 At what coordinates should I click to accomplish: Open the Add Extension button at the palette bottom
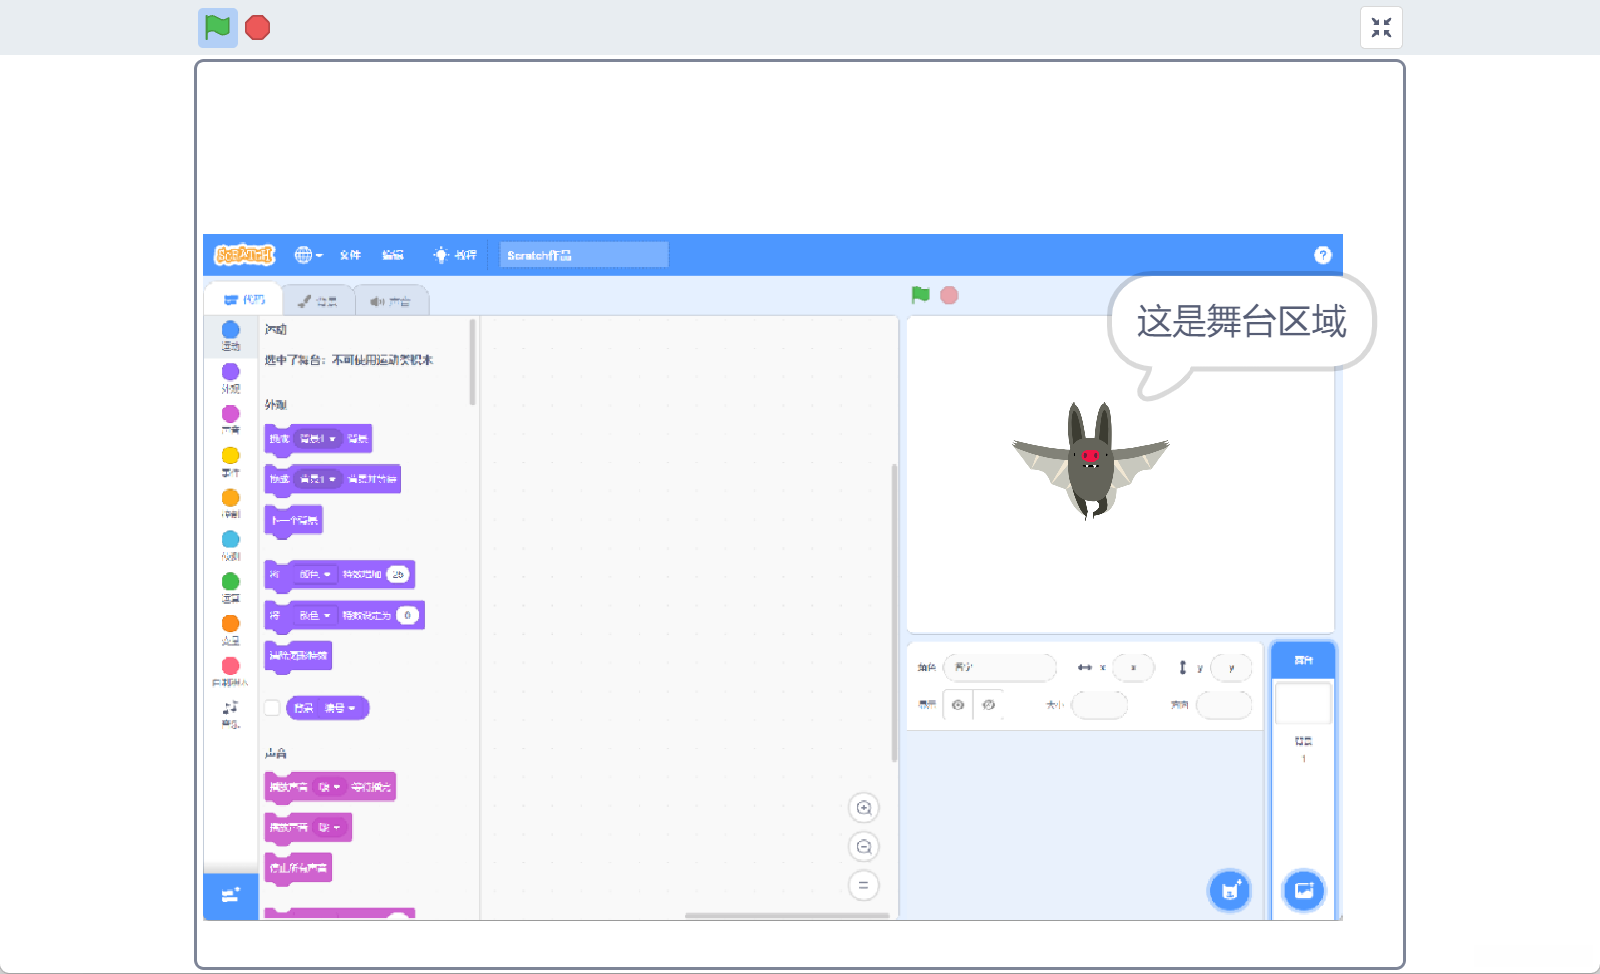coord(231,896)
